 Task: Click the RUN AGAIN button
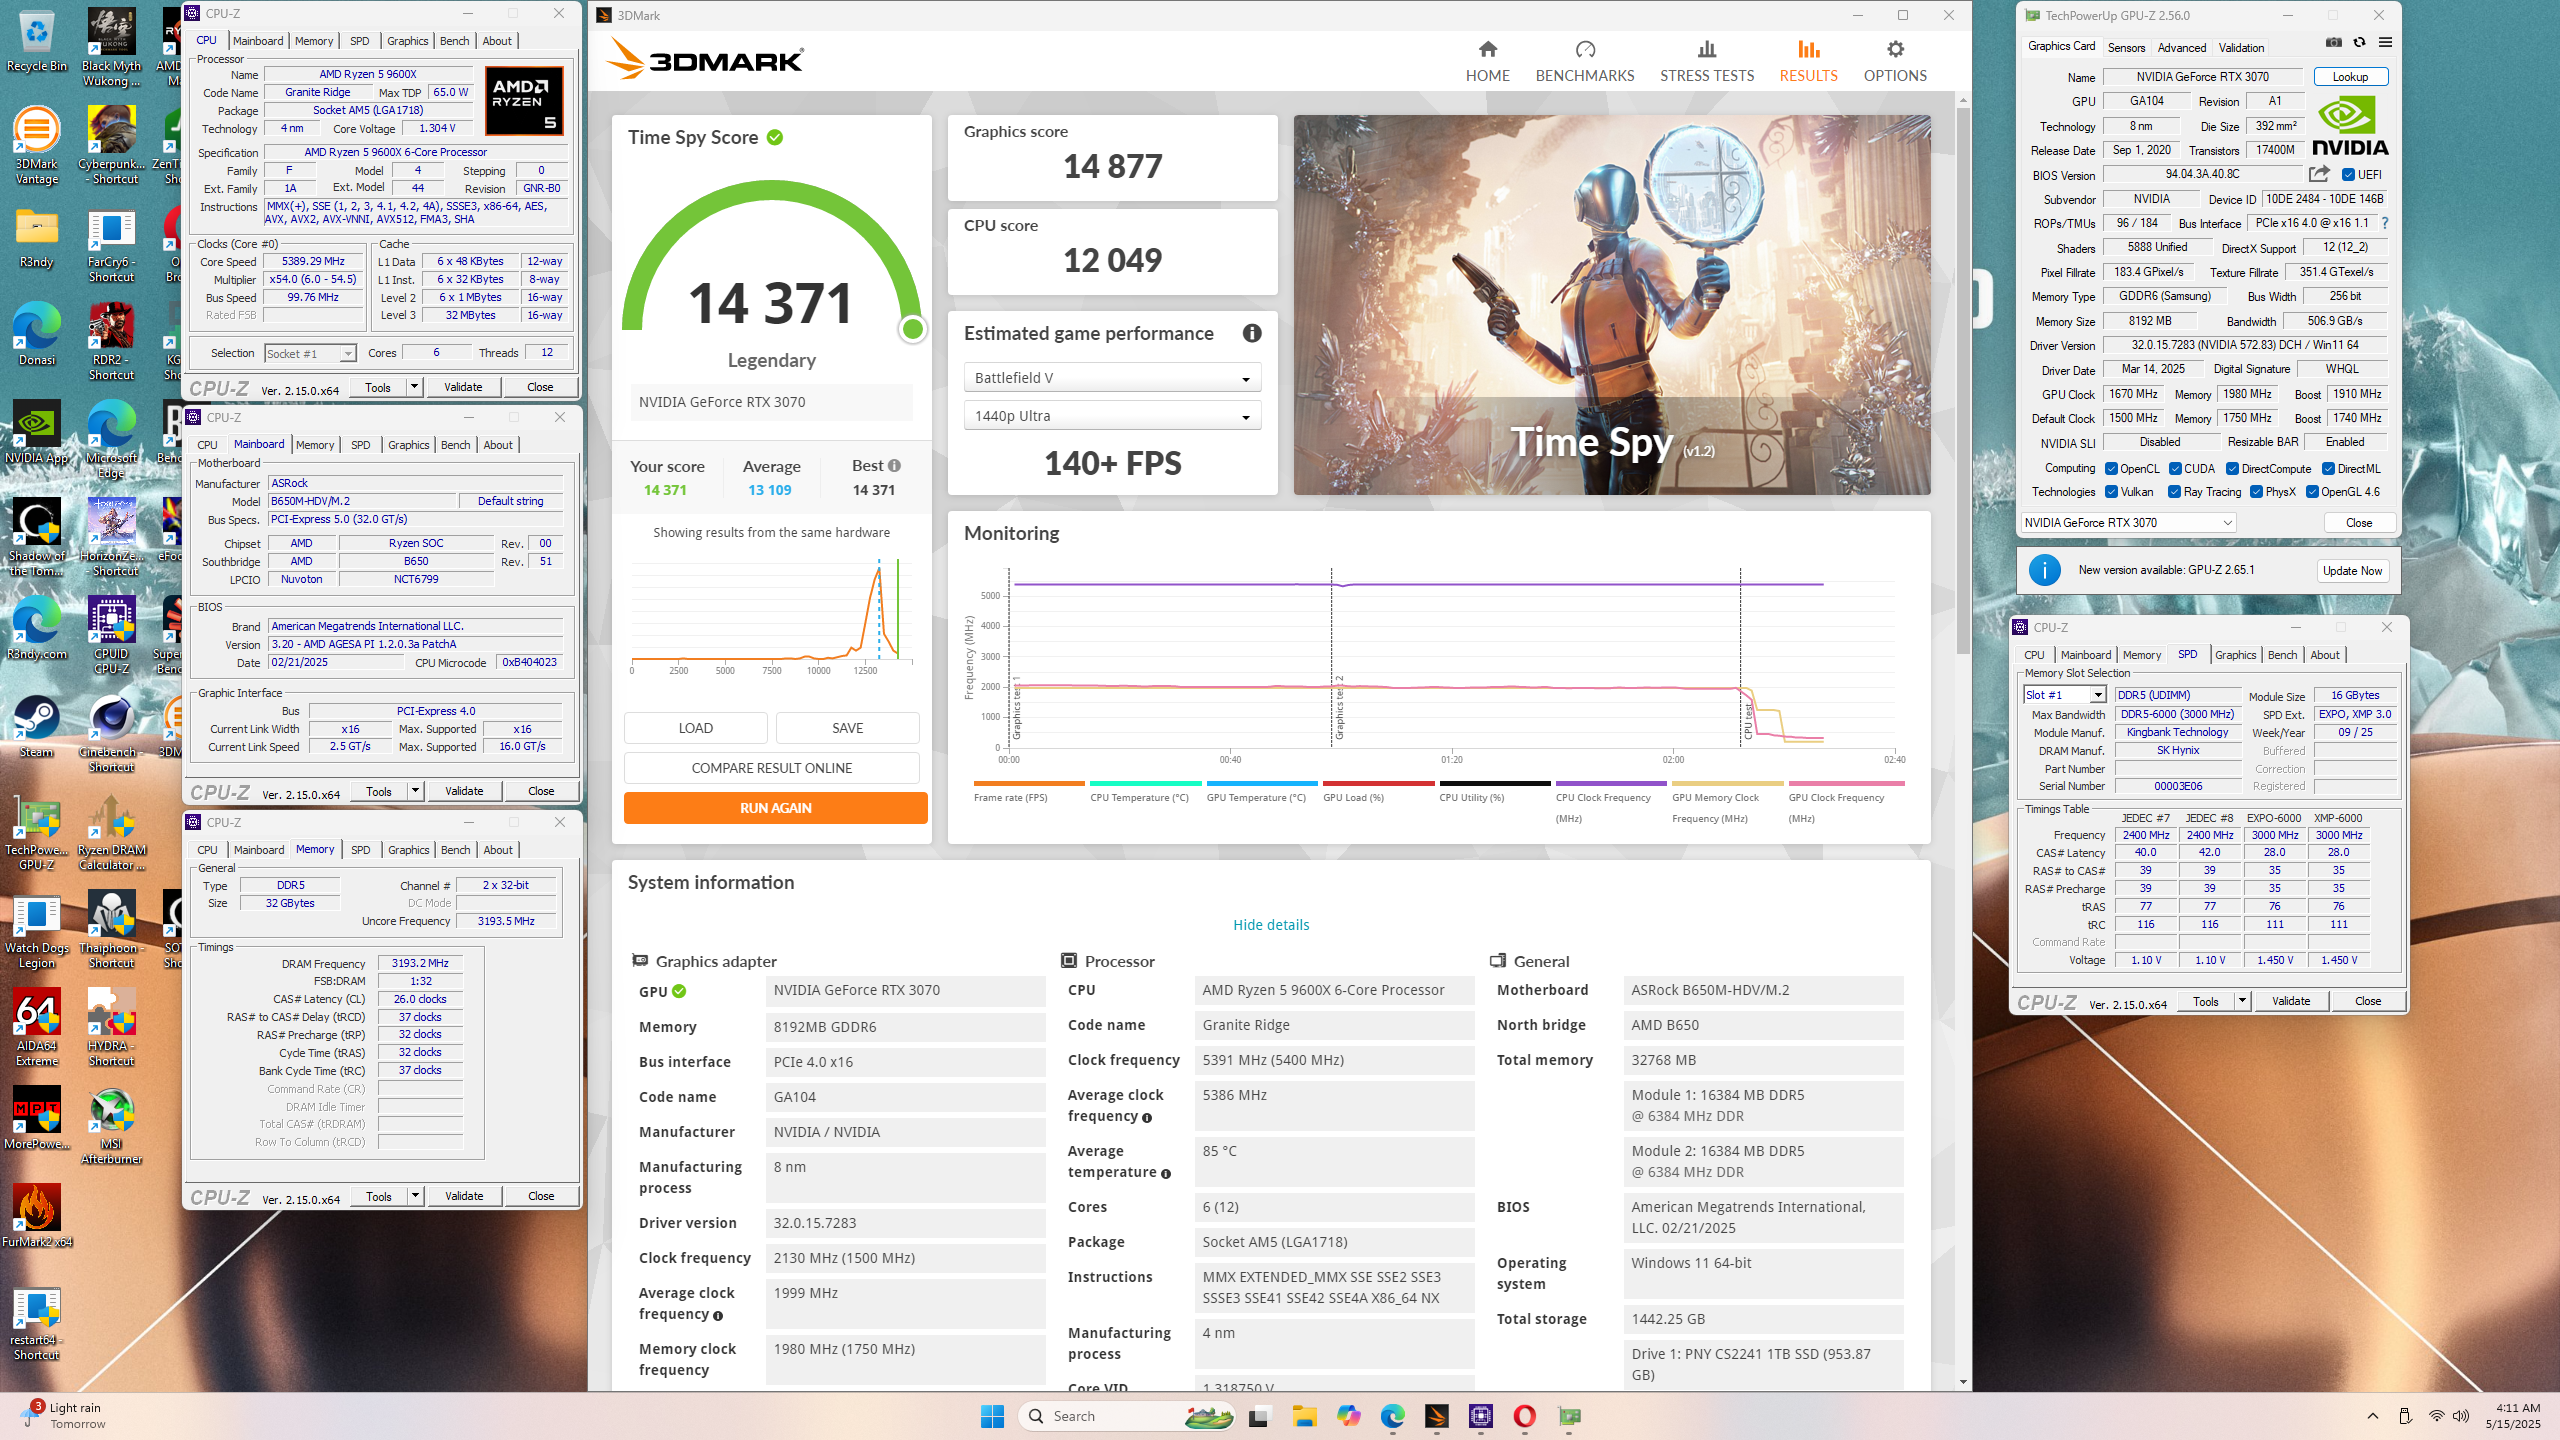[x=775, y=808]
